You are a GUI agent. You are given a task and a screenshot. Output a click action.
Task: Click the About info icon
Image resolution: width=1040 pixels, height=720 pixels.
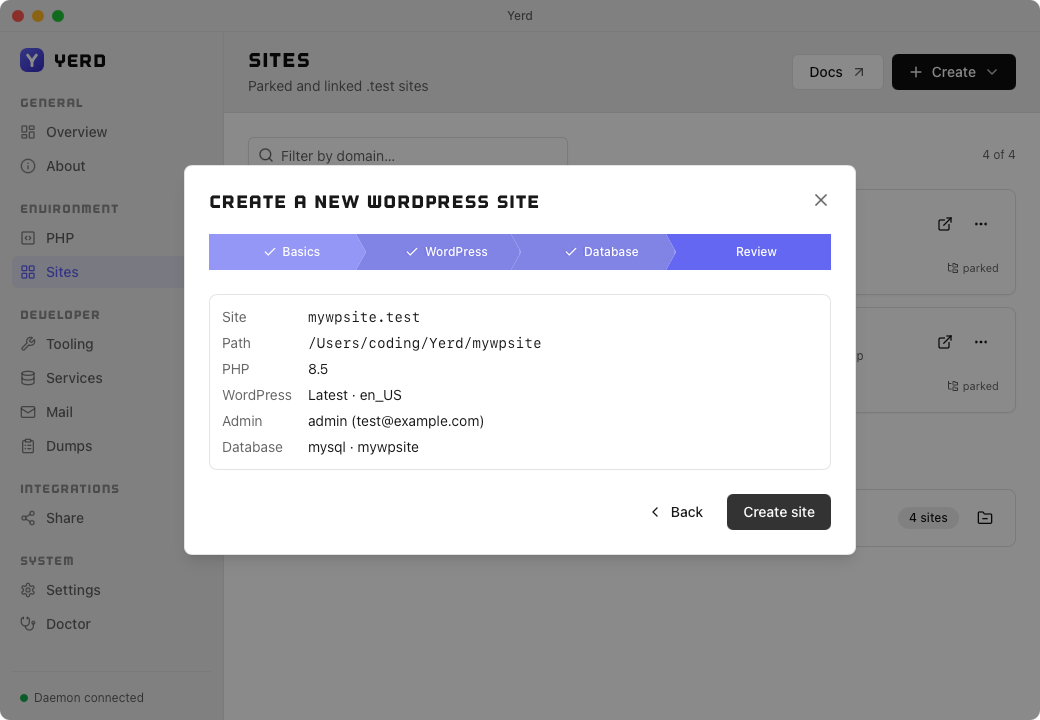coord(28,166)
